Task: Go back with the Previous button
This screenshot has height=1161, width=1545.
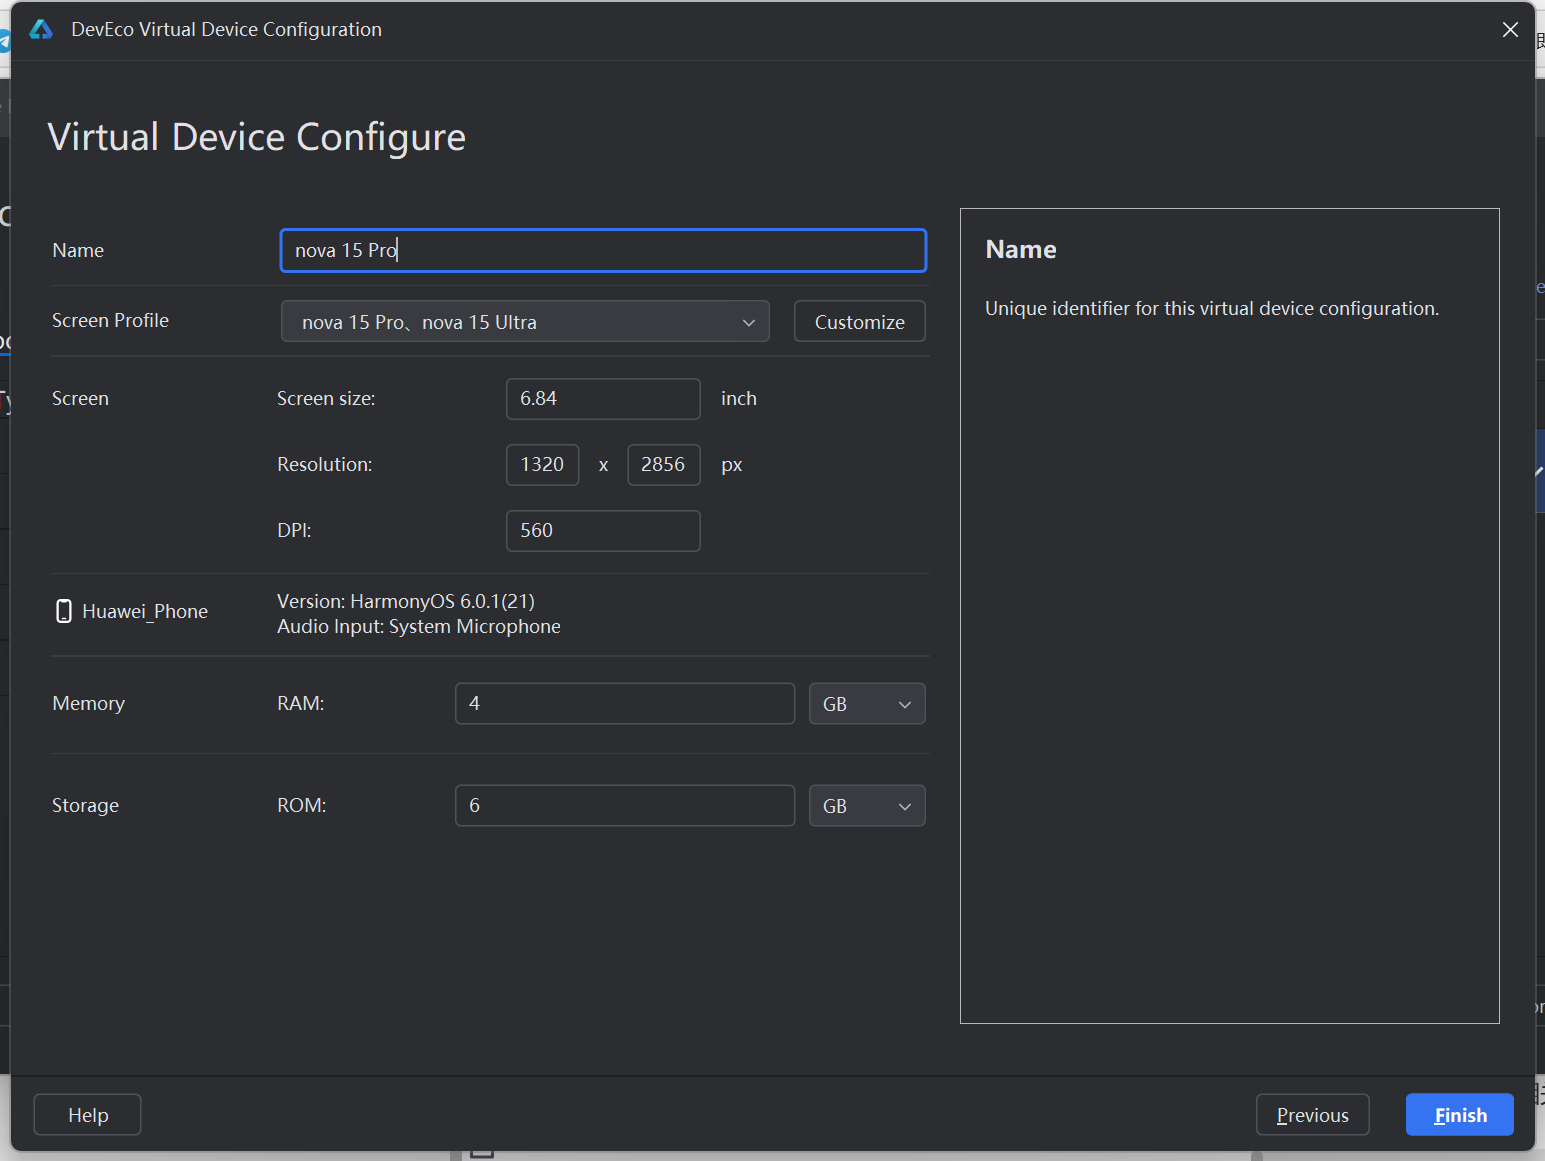Action: click(1313, 1115)
